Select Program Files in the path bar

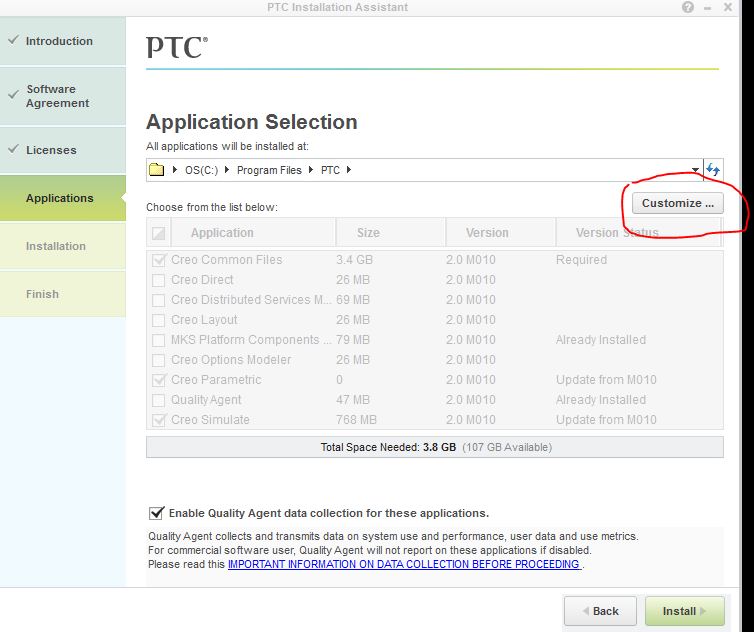pos(269,170)
